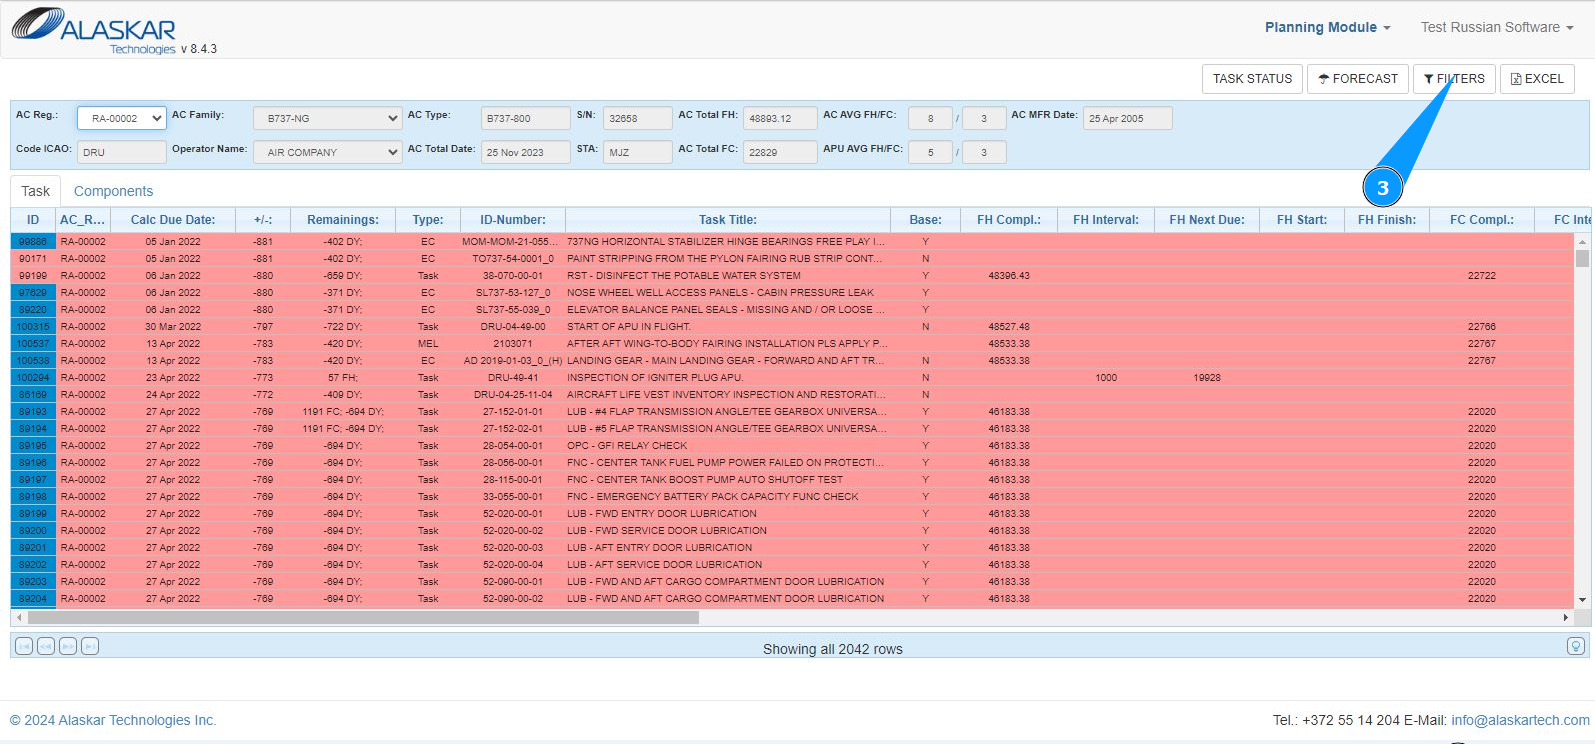Viewport: 1595px width, 744px height.
Task: Open the info@alaskartech.com email link
Action: coord(1520,720)
